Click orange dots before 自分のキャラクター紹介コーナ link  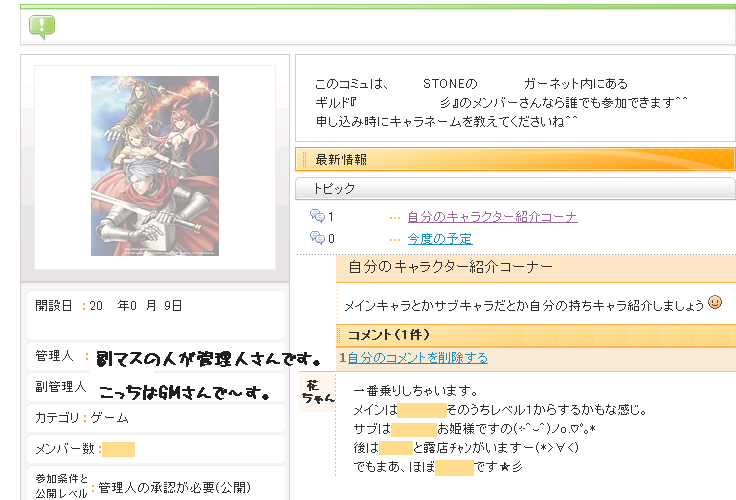tap(395, 217)
